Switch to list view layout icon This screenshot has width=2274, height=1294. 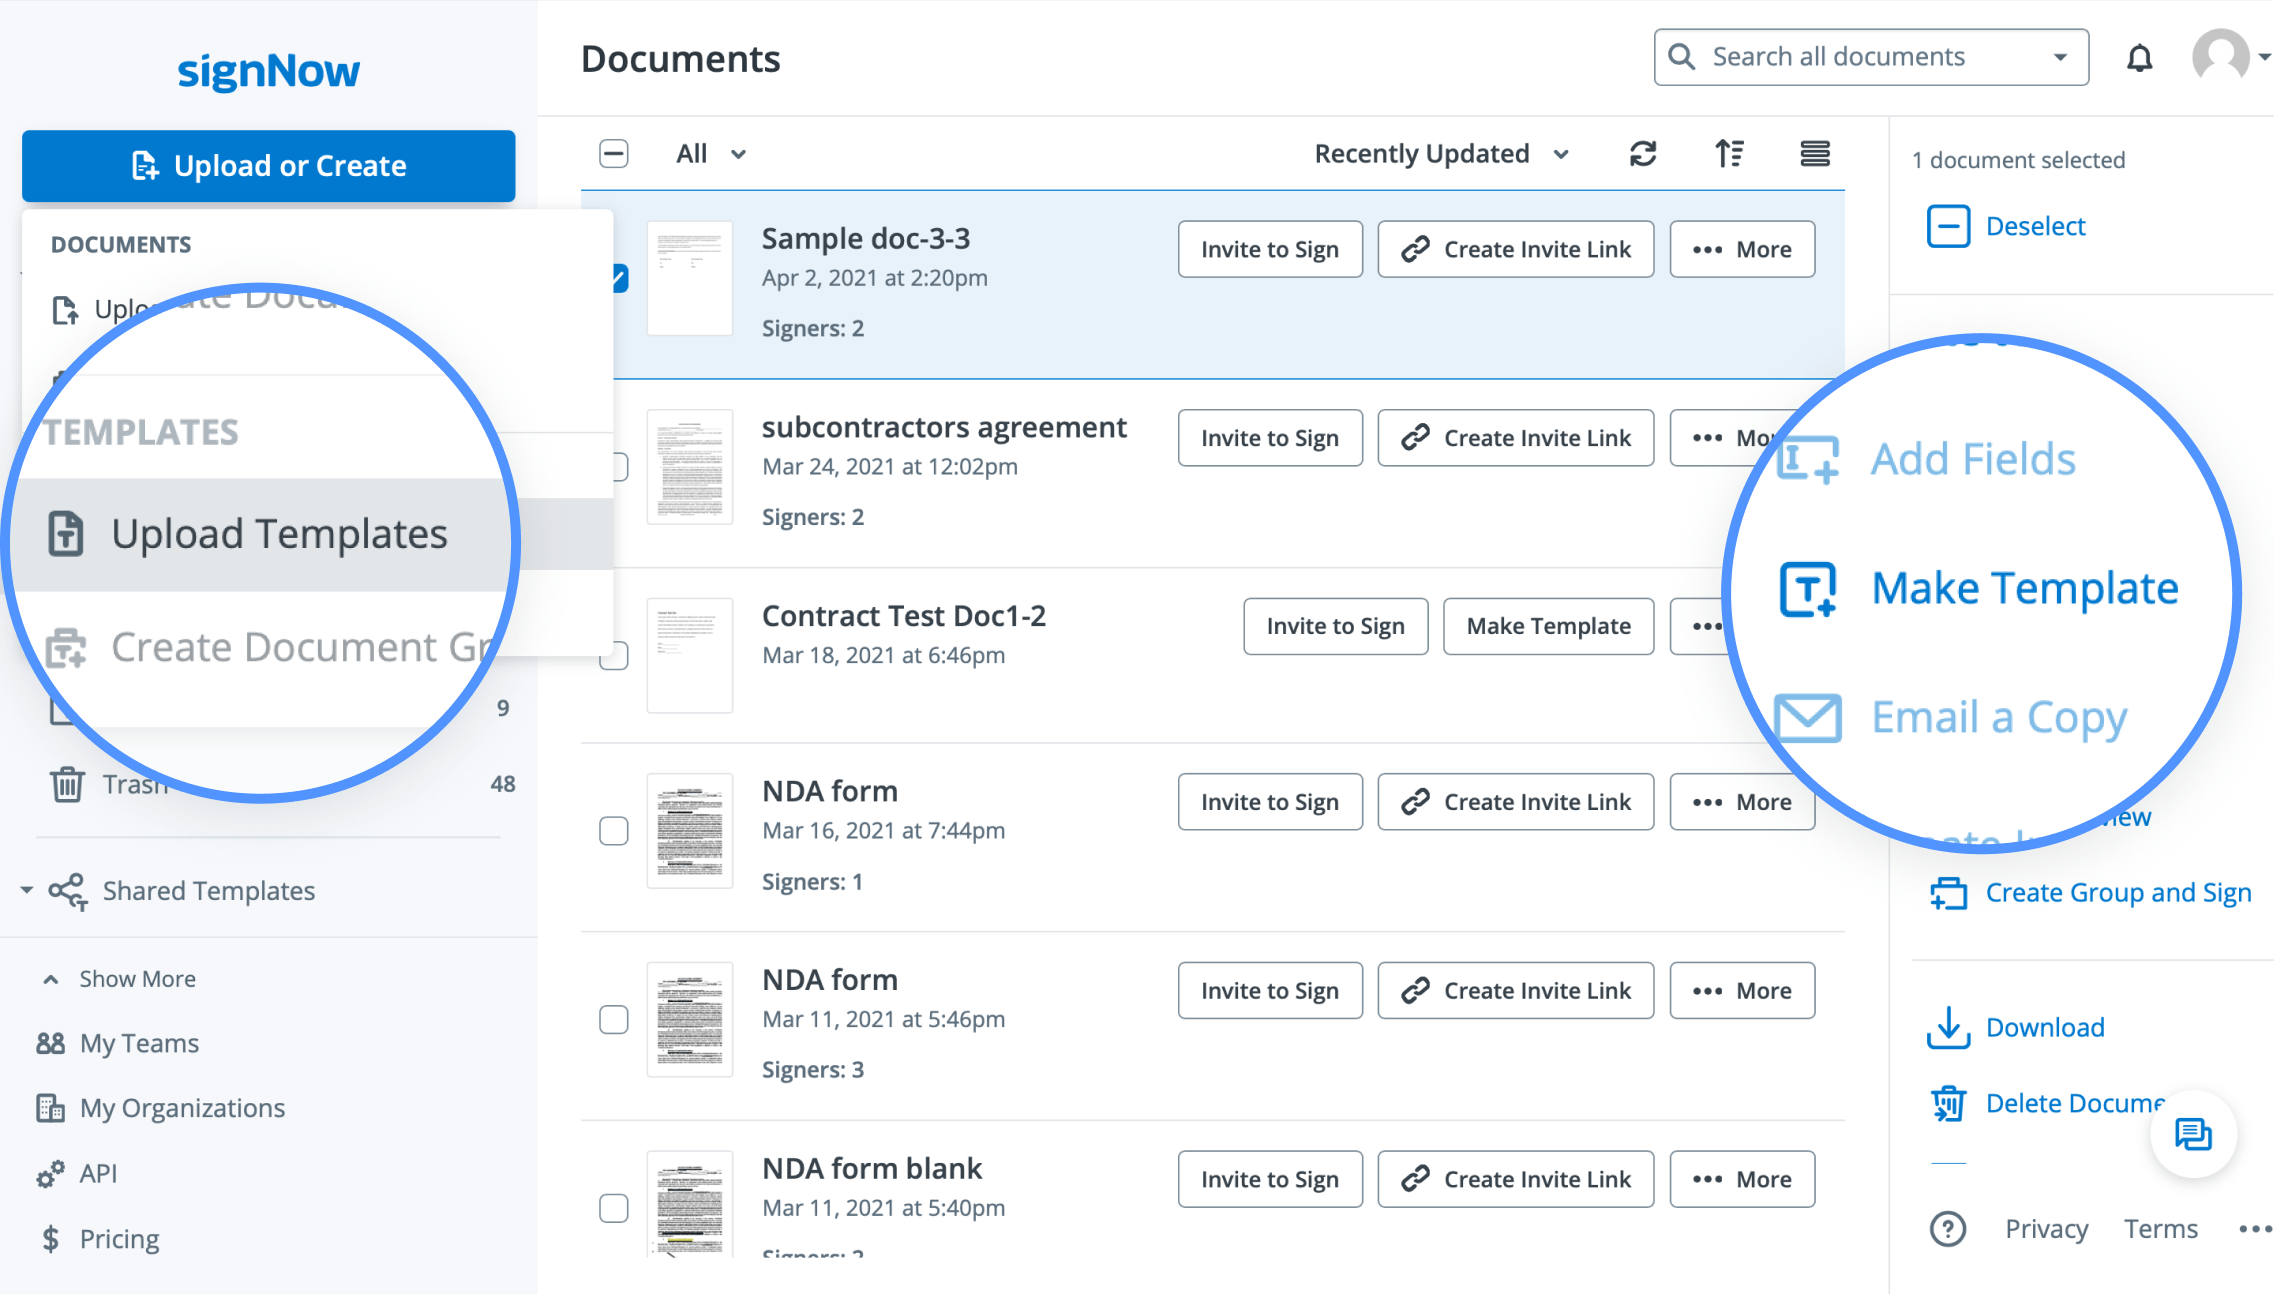point(1814,153)
